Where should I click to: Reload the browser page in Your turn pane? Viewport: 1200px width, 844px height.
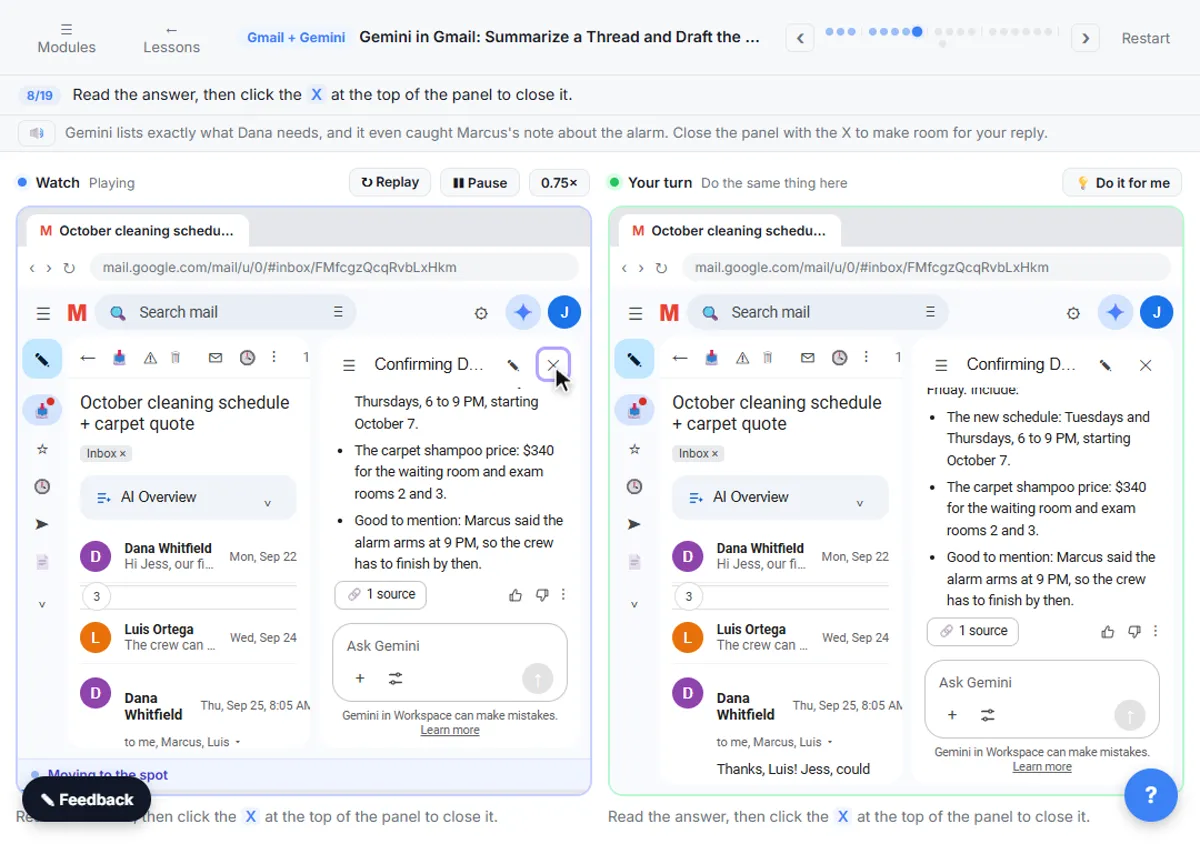coord(661,268)
